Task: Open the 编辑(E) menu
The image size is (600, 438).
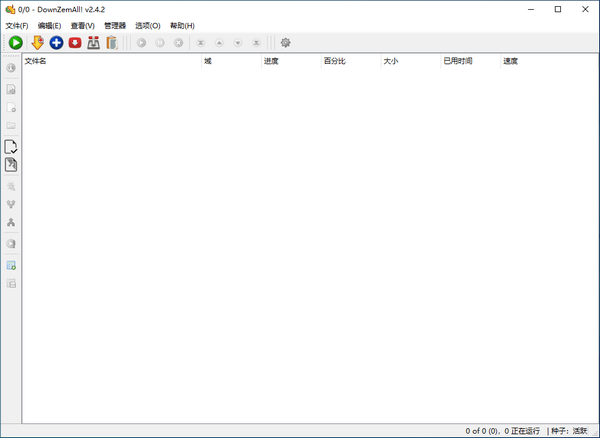Action: coord(50,25)
